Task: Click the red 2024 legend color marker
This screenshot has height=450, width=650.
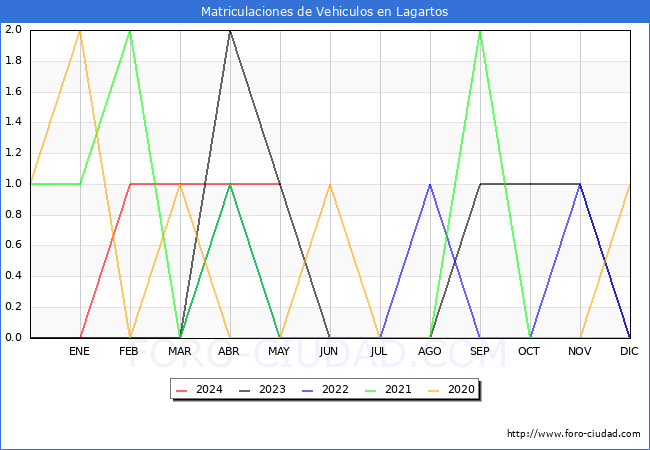Action: pyautogui.click(x=182, y=390)
